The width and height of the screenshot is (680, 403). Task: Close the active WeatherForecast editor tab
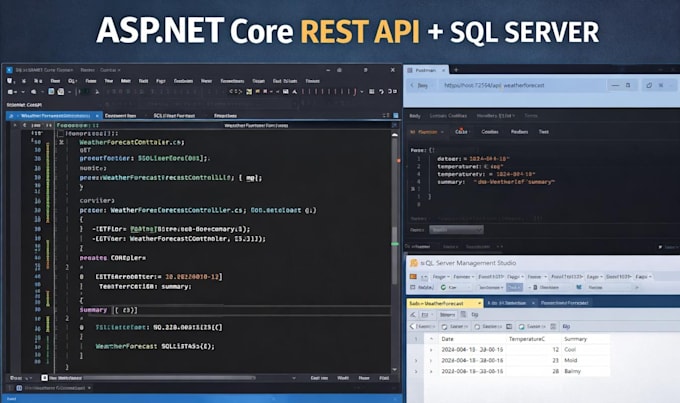tap(97, 116)
